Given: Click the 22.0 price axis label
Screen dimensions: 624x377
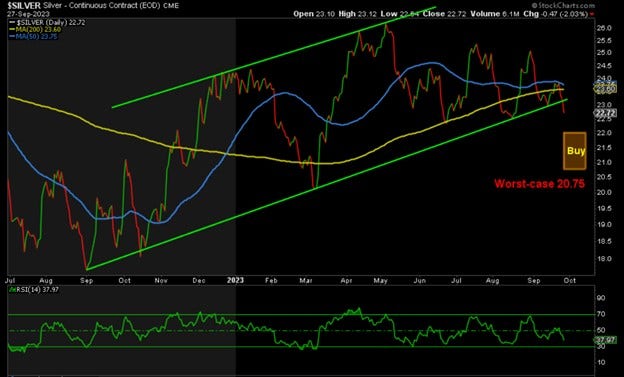Looking at the screenshot, I should (x=604, y=133).
